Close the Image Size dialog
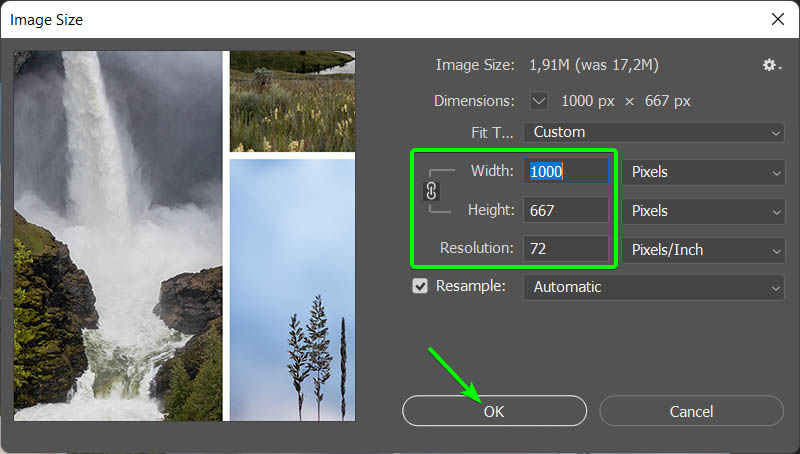The height and width of the screenshot is (454, 800). 778,19
